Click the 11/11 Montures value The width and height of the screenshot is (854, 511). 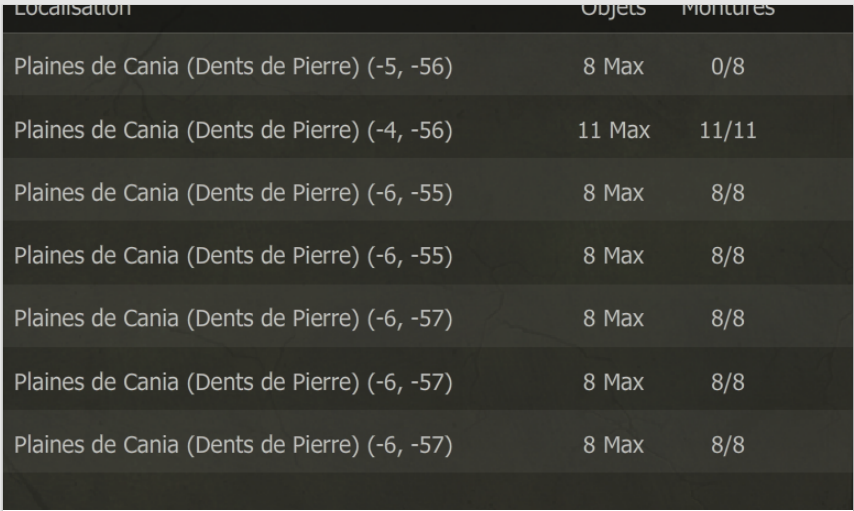(728, 130)
